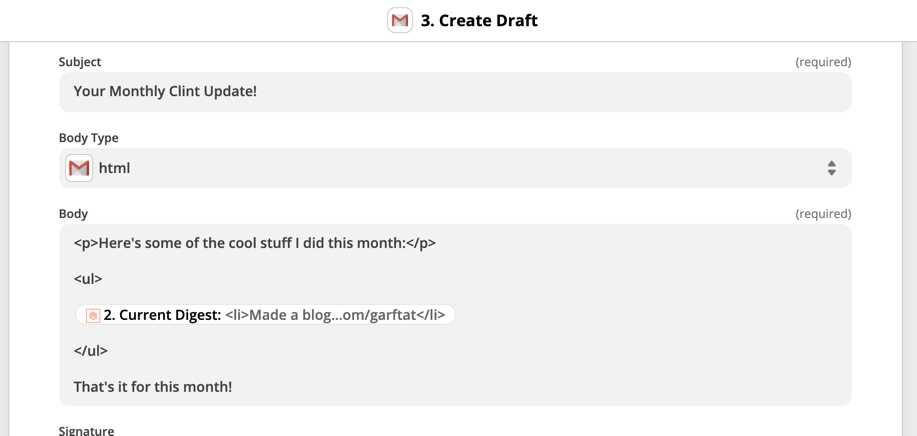Viewport: 917px width, 436px height.
Task: Open the html Body Type dropdown
Action: click(455, 168)
